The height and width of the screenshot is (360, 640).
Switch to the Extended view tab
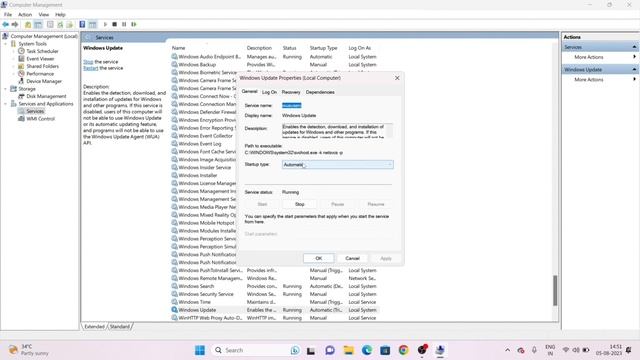pos(94,327)
